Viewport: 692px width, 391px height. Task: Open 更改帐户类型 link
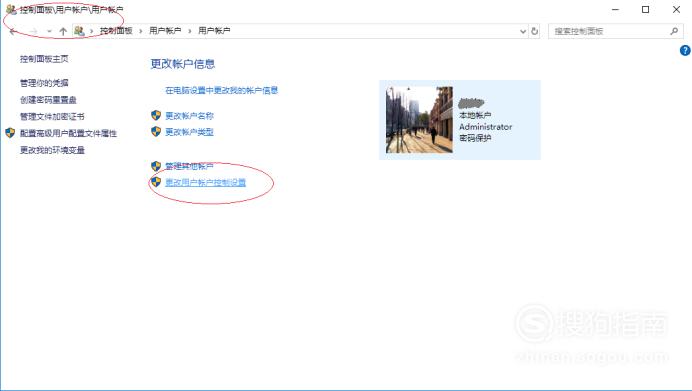click(189, 132)
